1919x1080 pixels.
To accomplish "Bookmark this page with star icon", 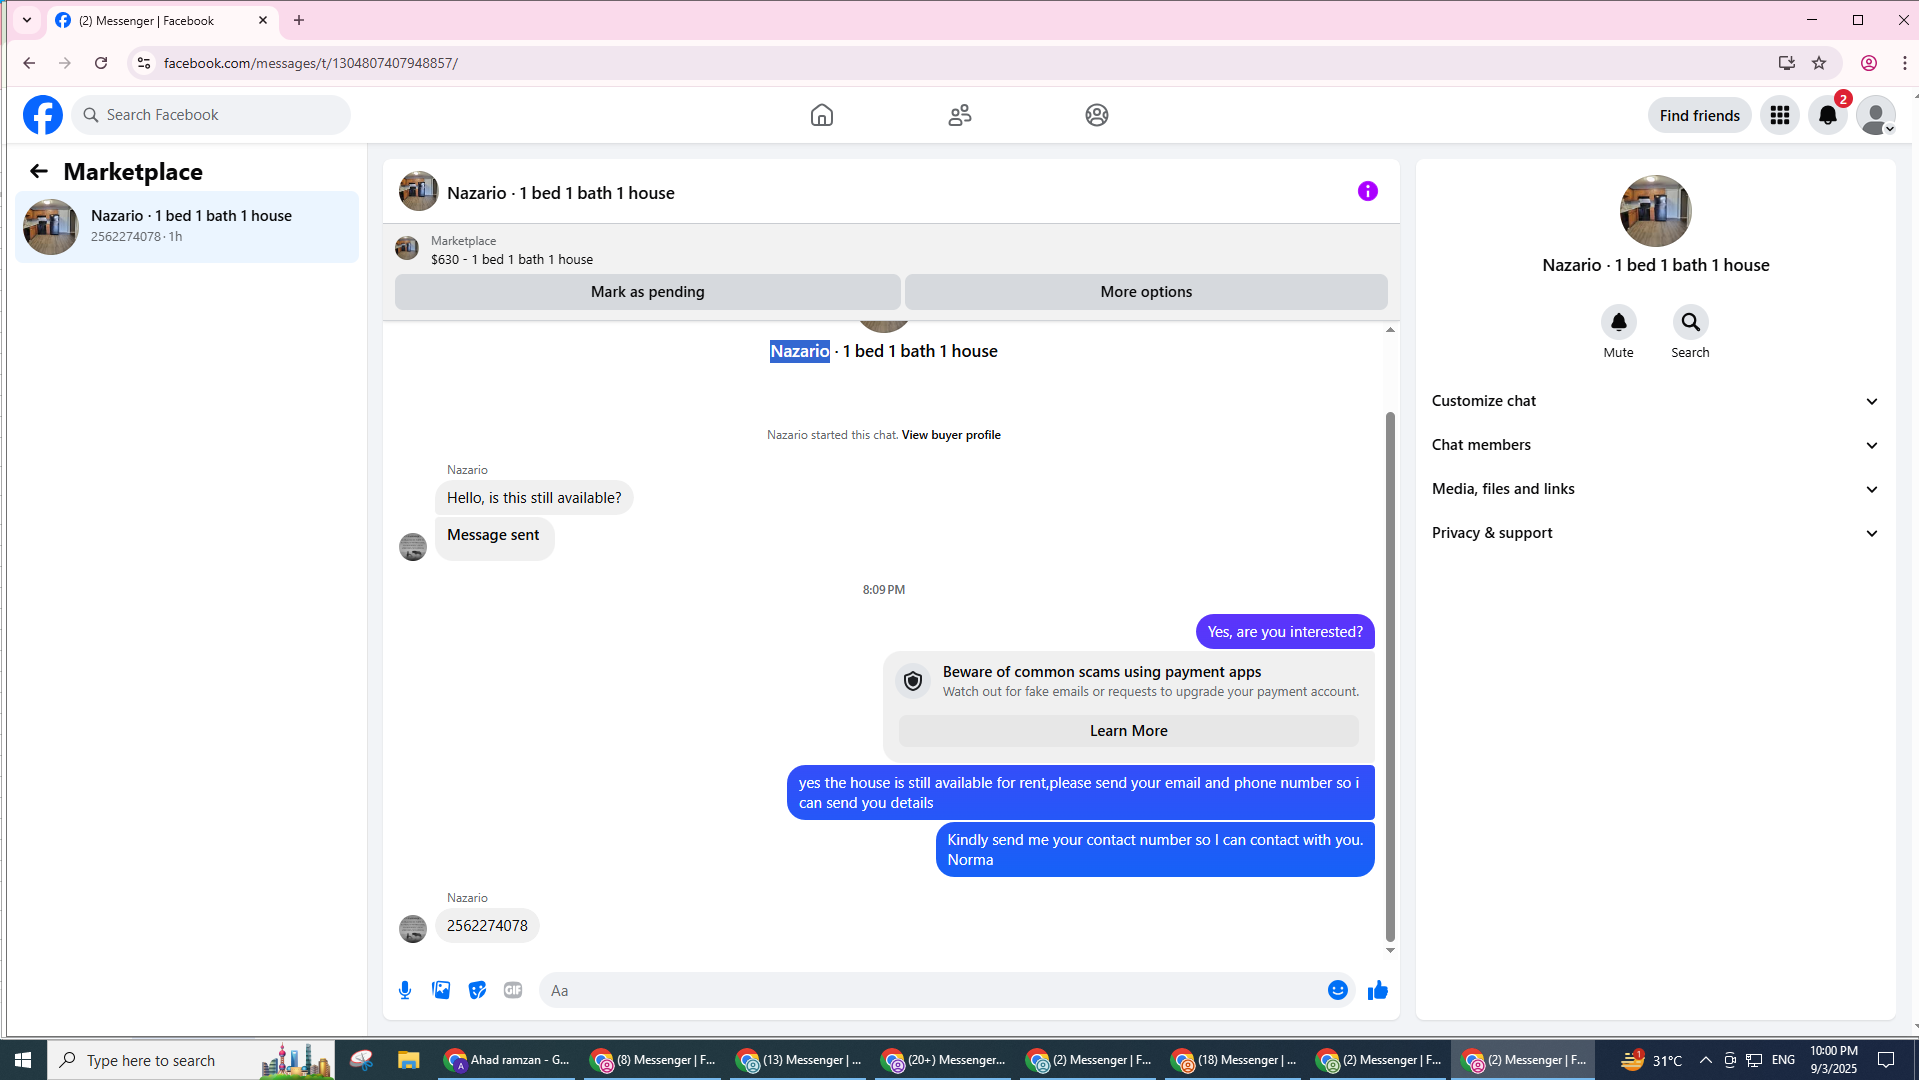I will click(x=1819, y=63).
